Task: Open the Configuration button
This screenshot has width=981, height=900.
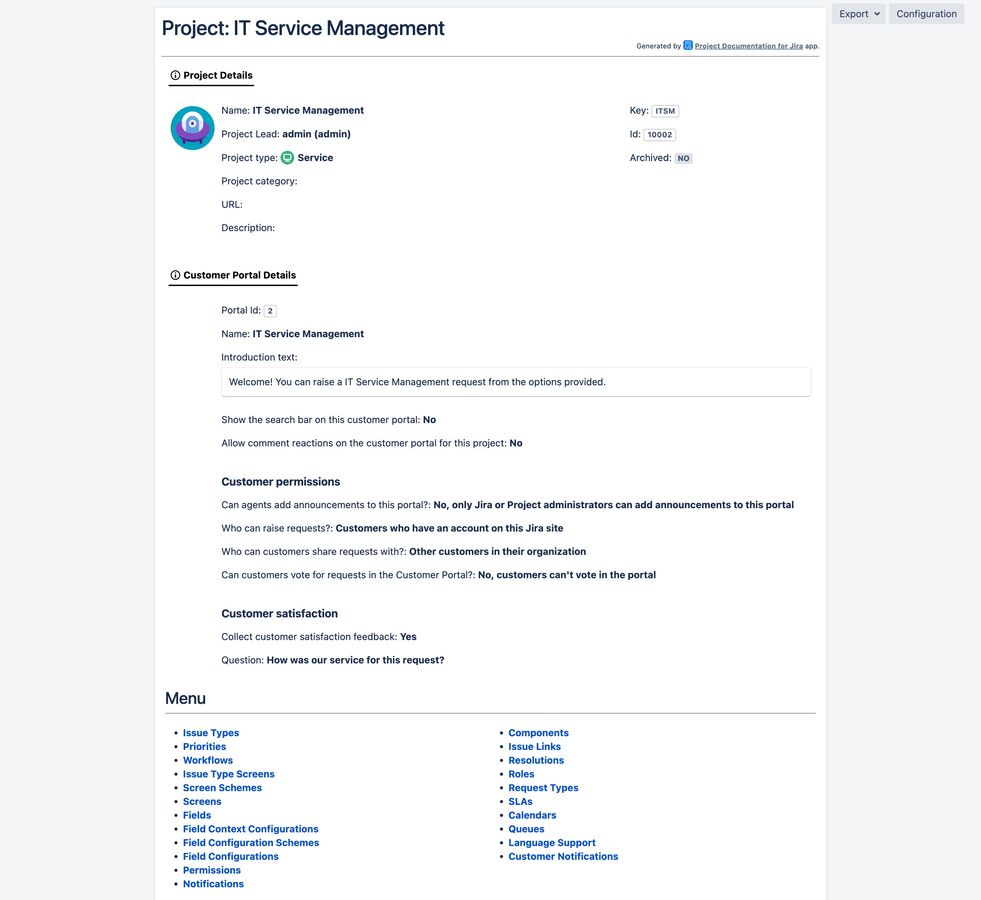Action: pyautogui.click(x=926, y=14)
